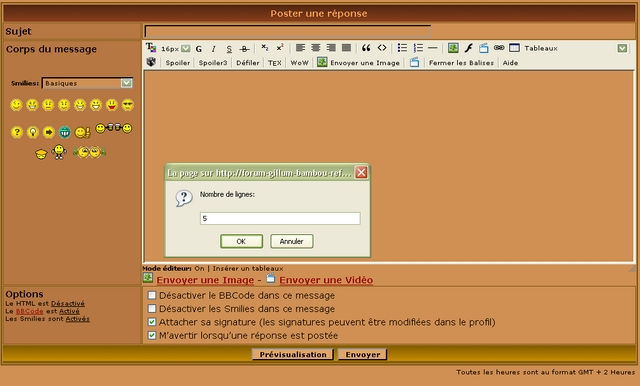Toggle Mode éditeur On link
640x386 pixels.
tap(199, 268)
